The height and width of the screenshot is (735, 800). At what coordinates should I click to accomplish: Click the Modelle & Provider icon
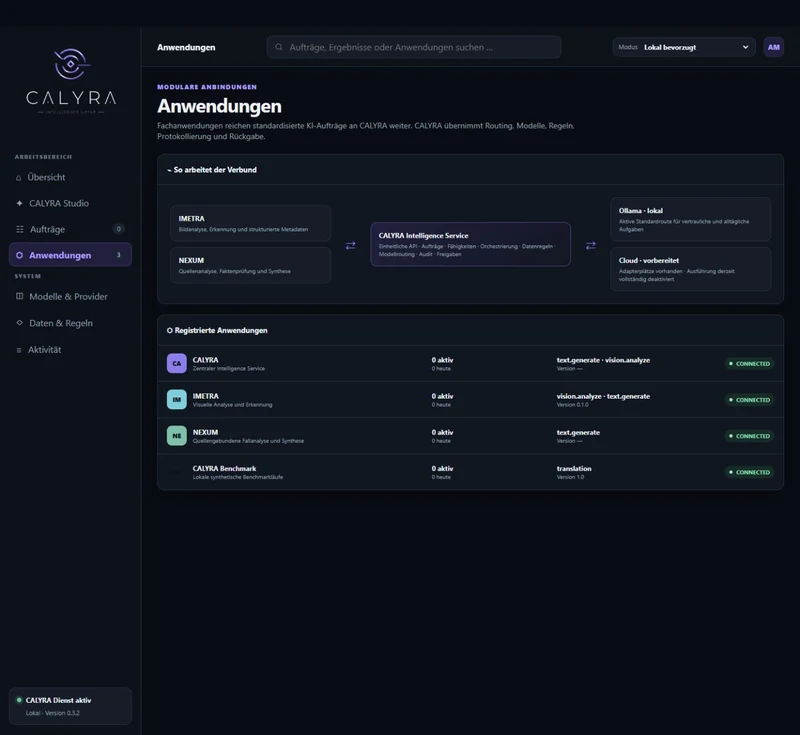[19, 296]
